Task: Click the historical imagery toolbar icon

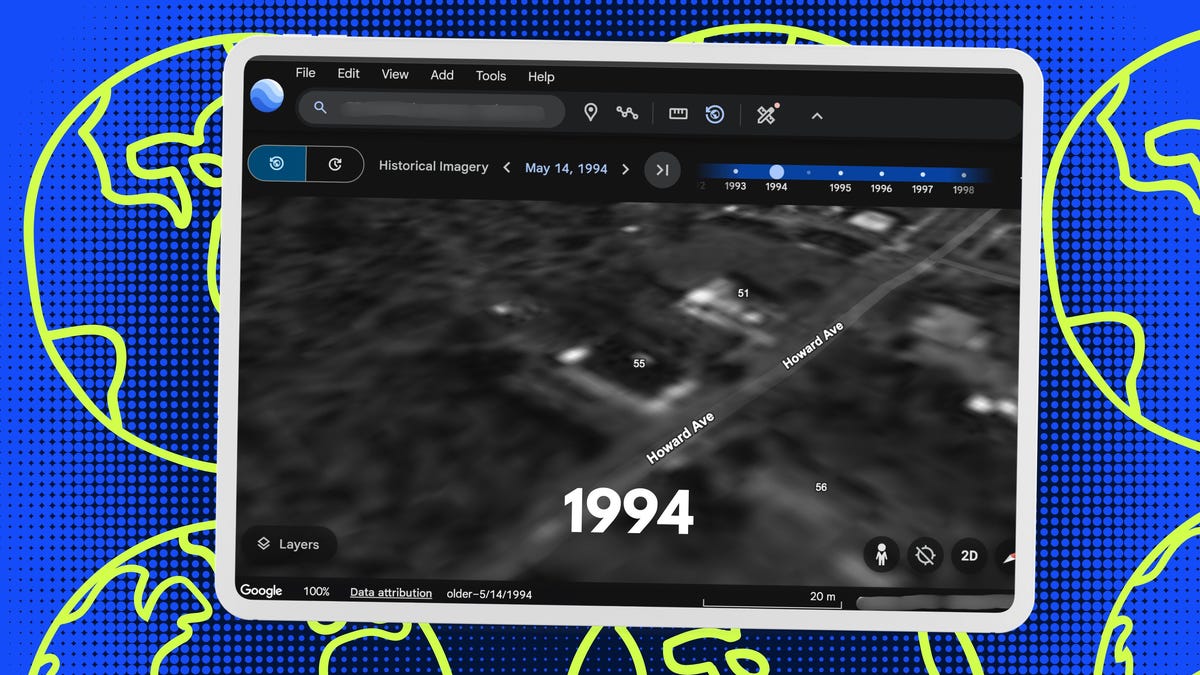Action: (x=714, y=114)
